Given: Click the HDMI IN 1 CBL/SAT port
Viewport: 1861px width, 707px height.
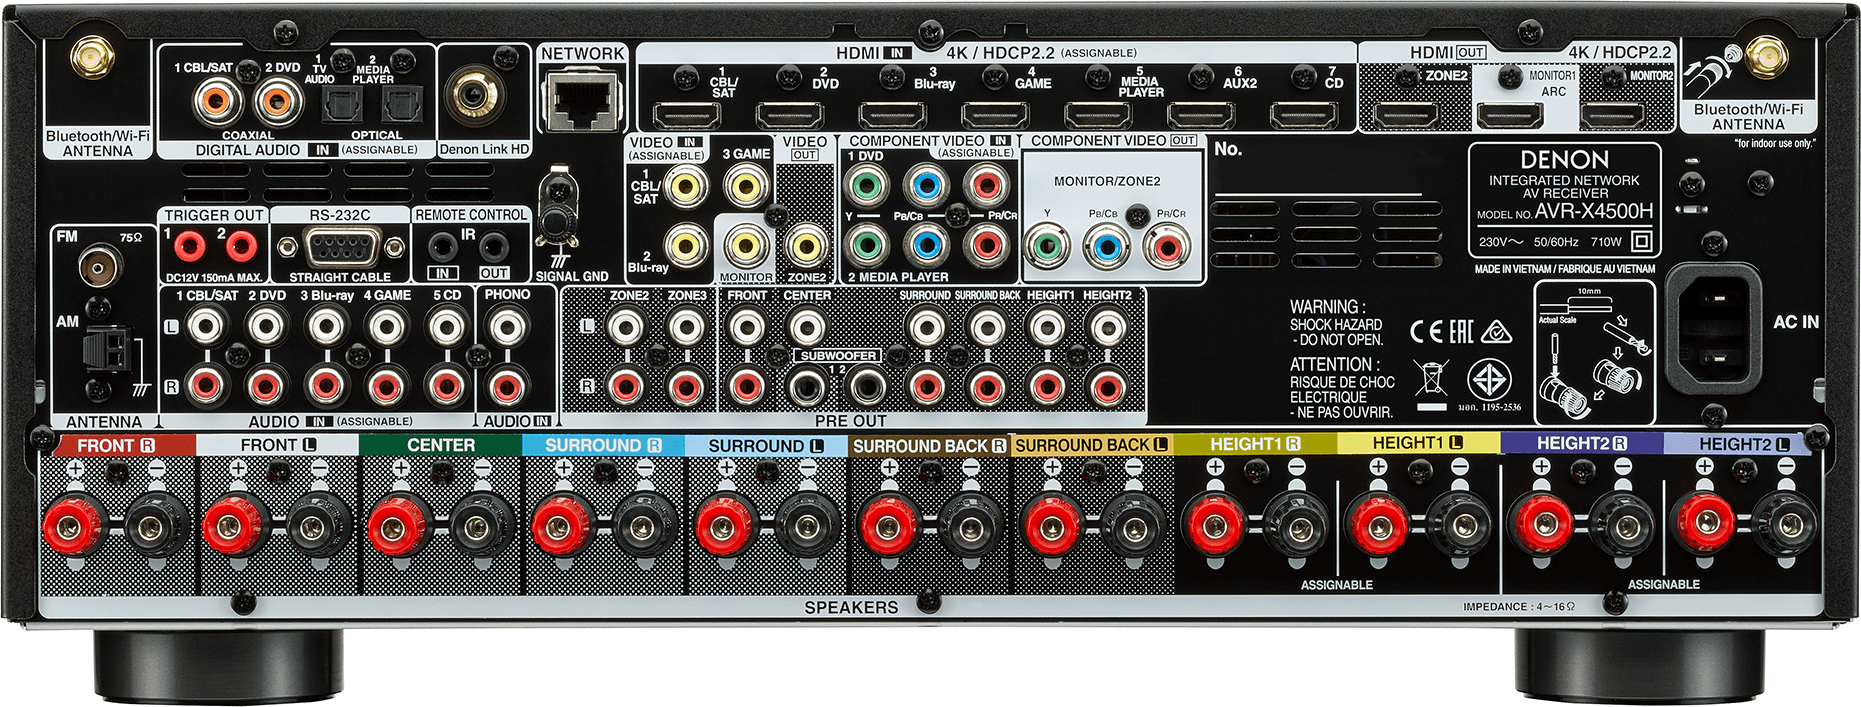Looking at the screenshot, I should (686, 116).
